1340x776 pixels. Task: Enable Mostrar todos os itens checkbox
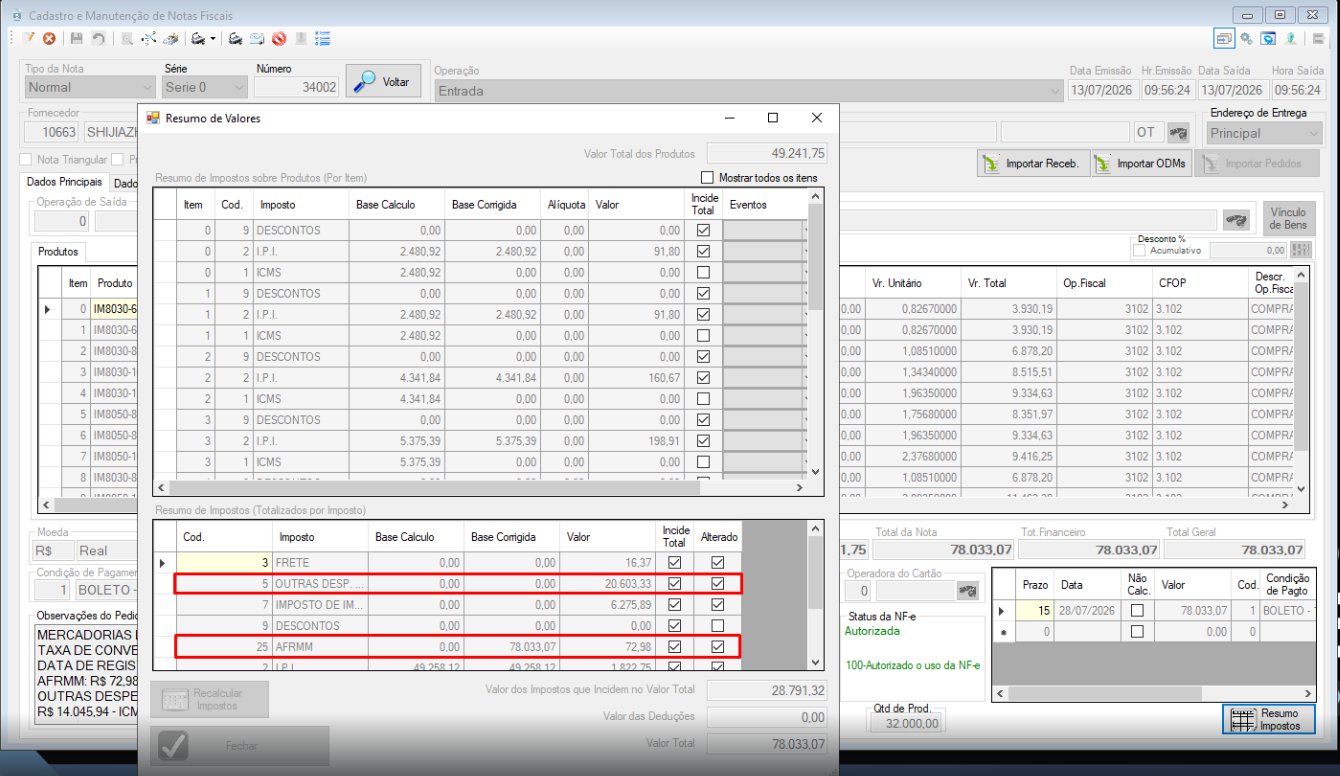pos(708,178)
